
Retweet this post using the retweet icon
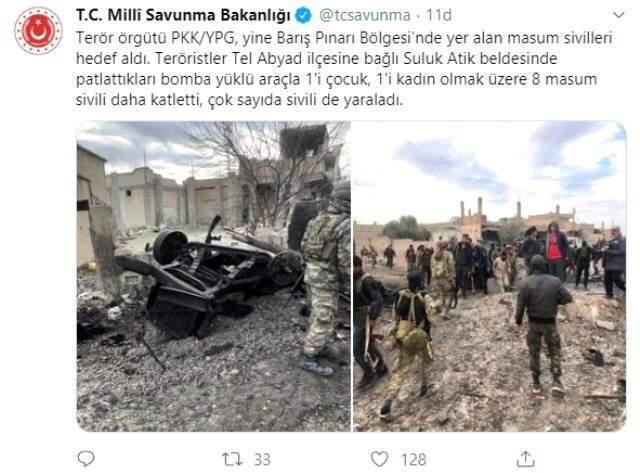coord(232,459)
